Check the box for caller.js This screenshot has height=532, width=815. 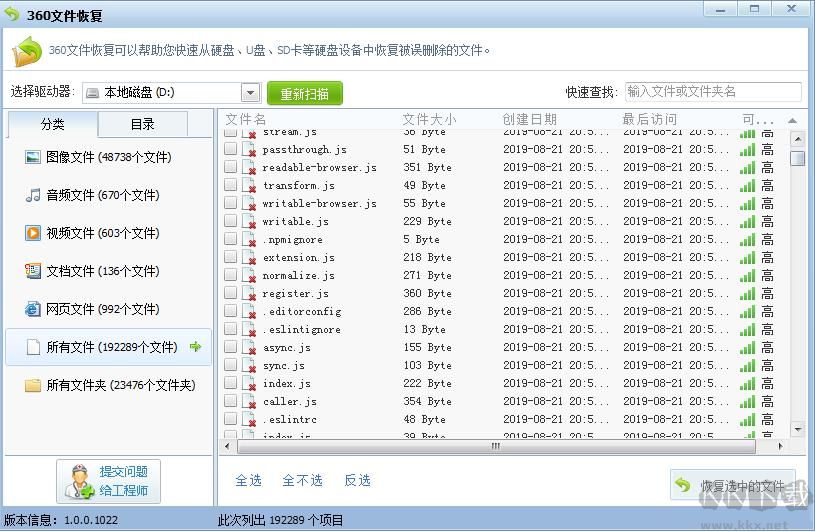[230, 401]
